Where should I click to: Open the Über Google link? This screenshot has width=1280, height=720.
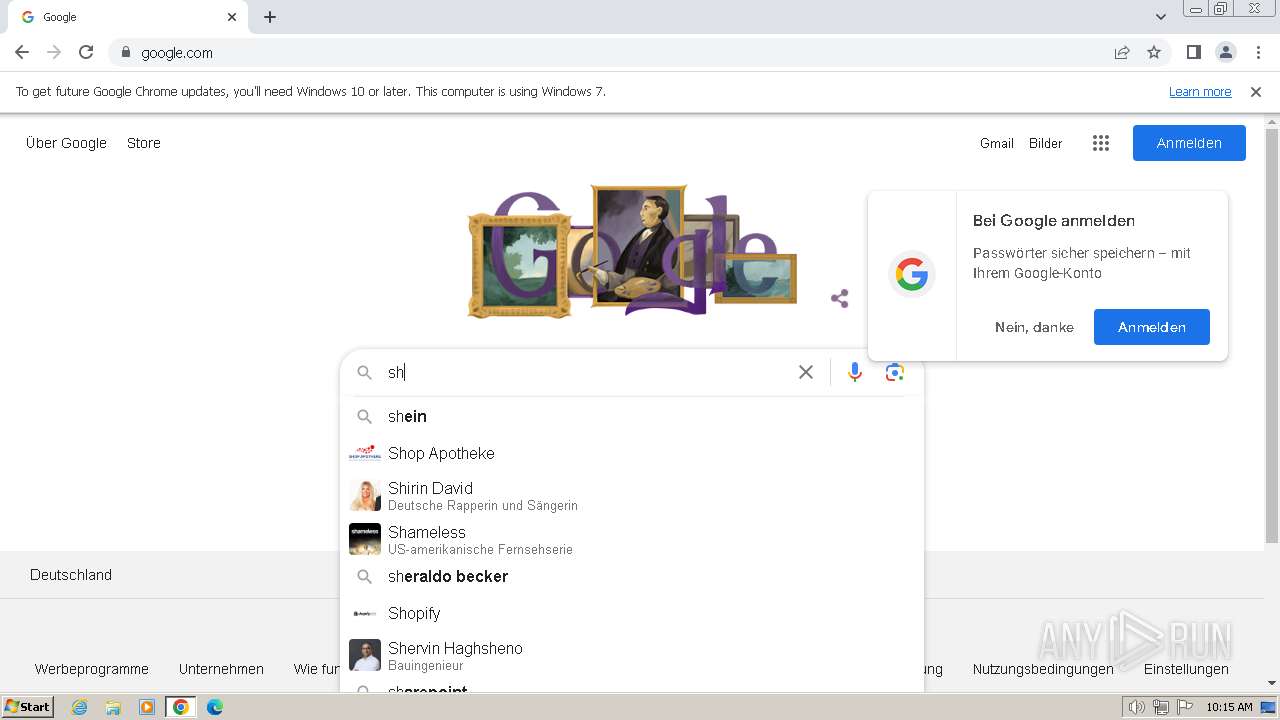pos(66,143)
